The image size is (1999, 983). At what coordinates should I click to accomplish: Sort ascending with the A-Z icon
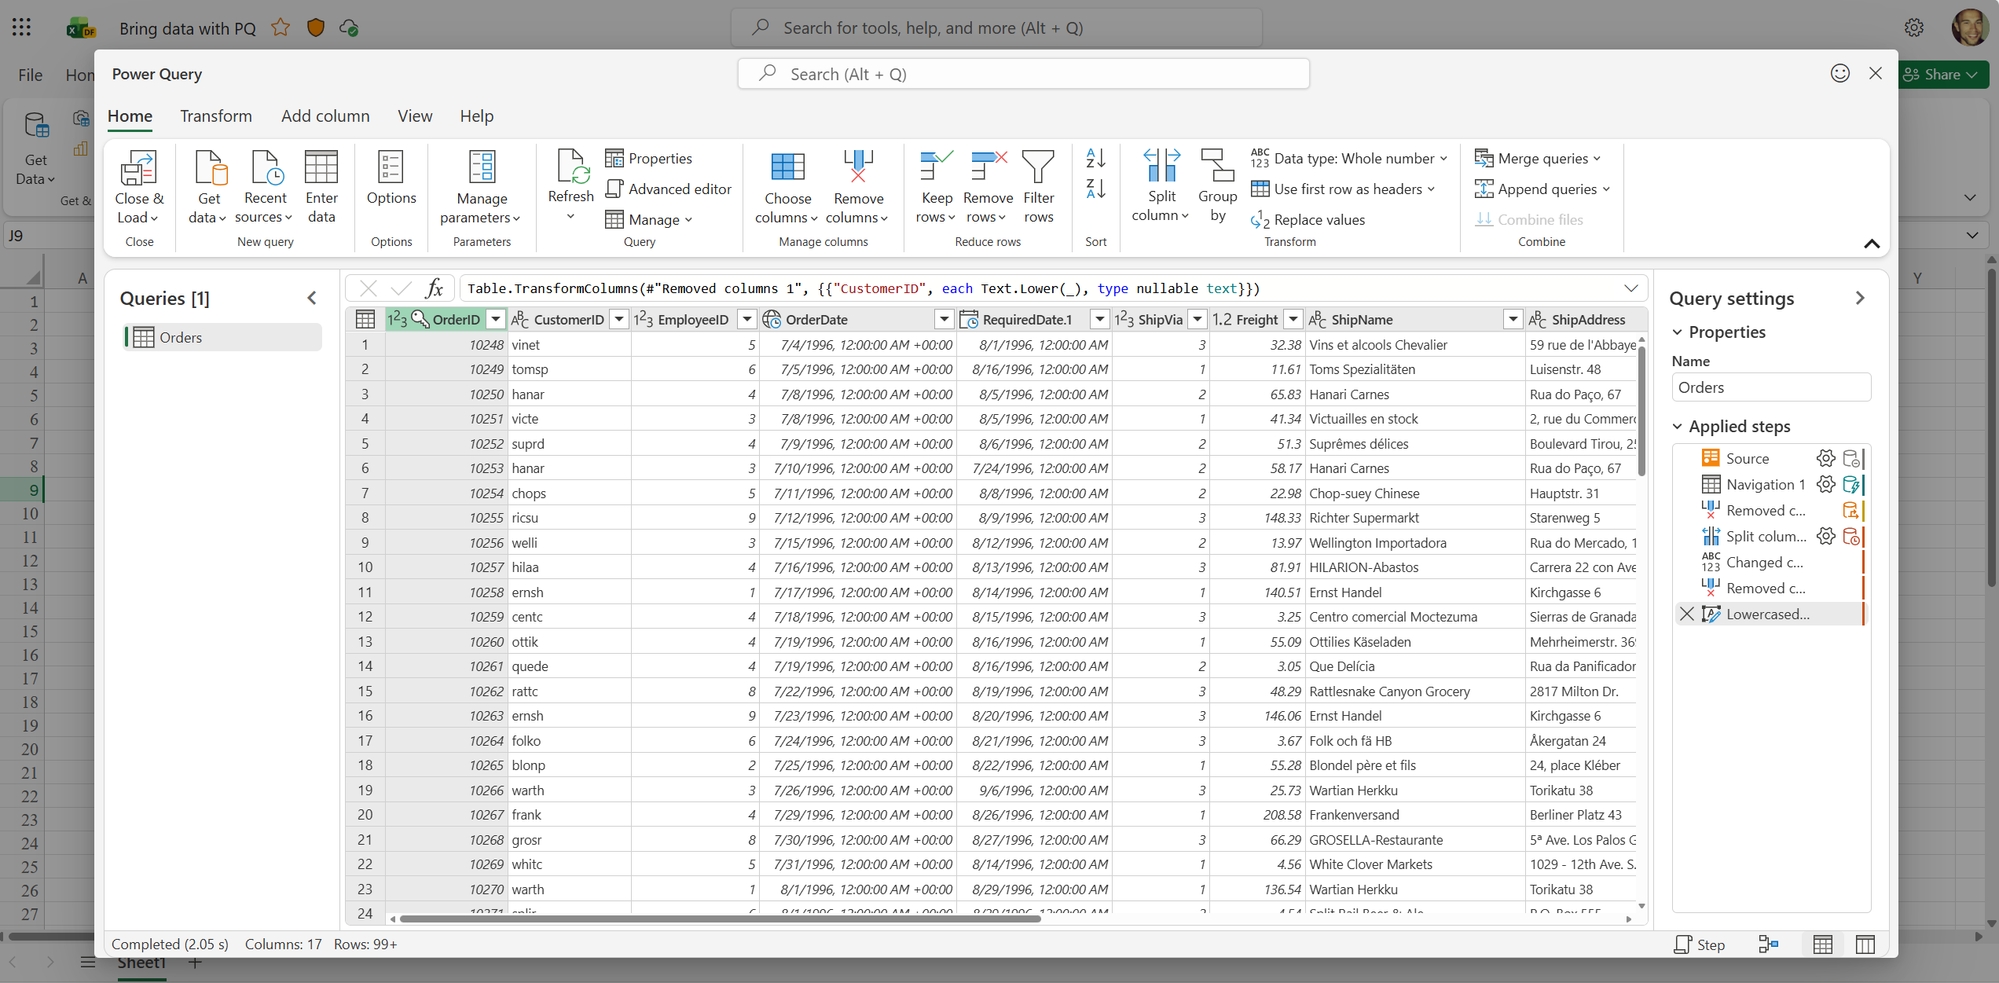pyautogui.click(x=1095, y=158)
